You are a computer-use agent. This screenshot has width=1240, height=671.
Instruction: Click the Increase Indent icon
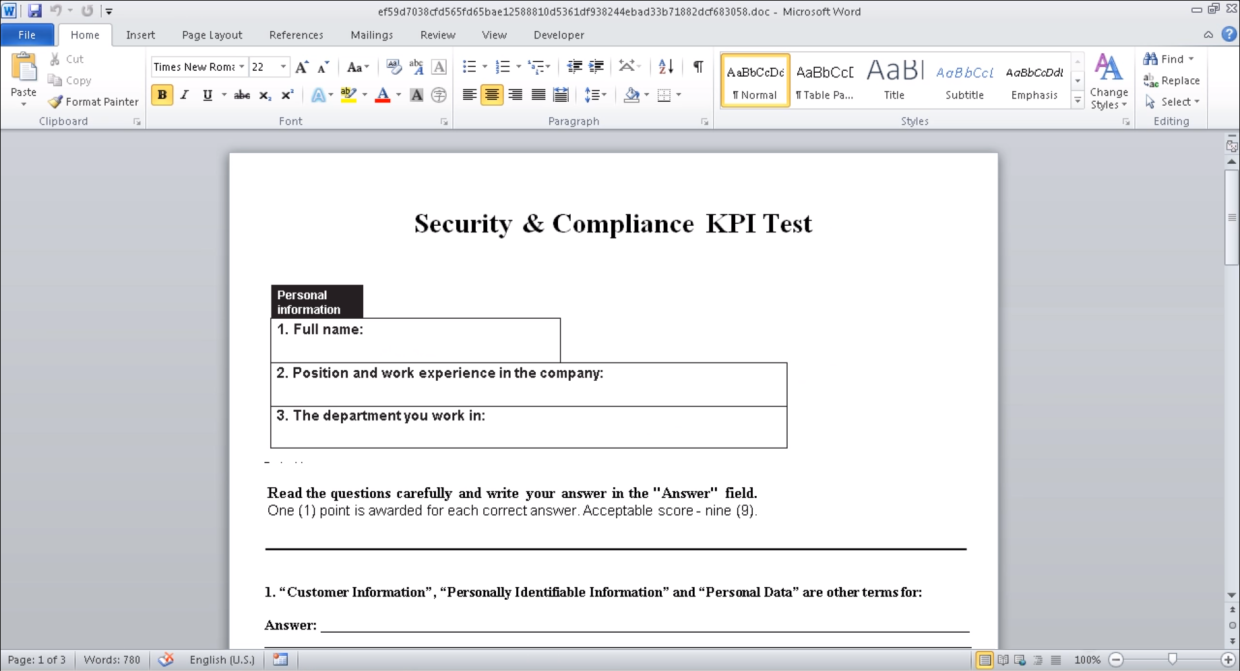pyautogui.click(x=597, y=66)
